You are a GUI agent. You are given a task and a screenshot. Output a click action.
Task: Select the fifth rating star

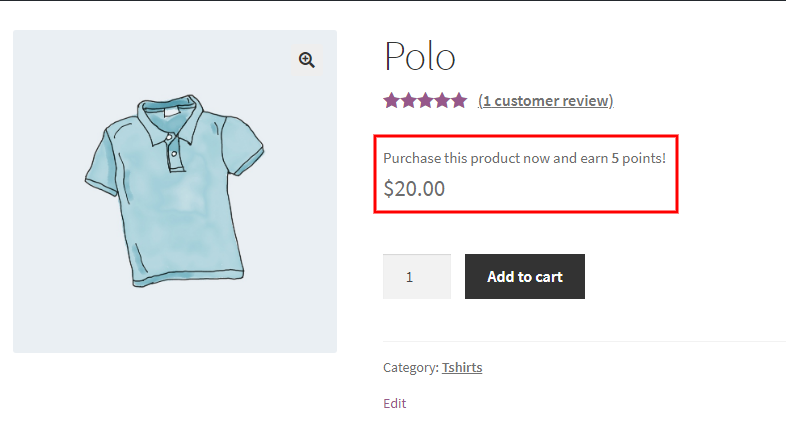click(459, 100)
